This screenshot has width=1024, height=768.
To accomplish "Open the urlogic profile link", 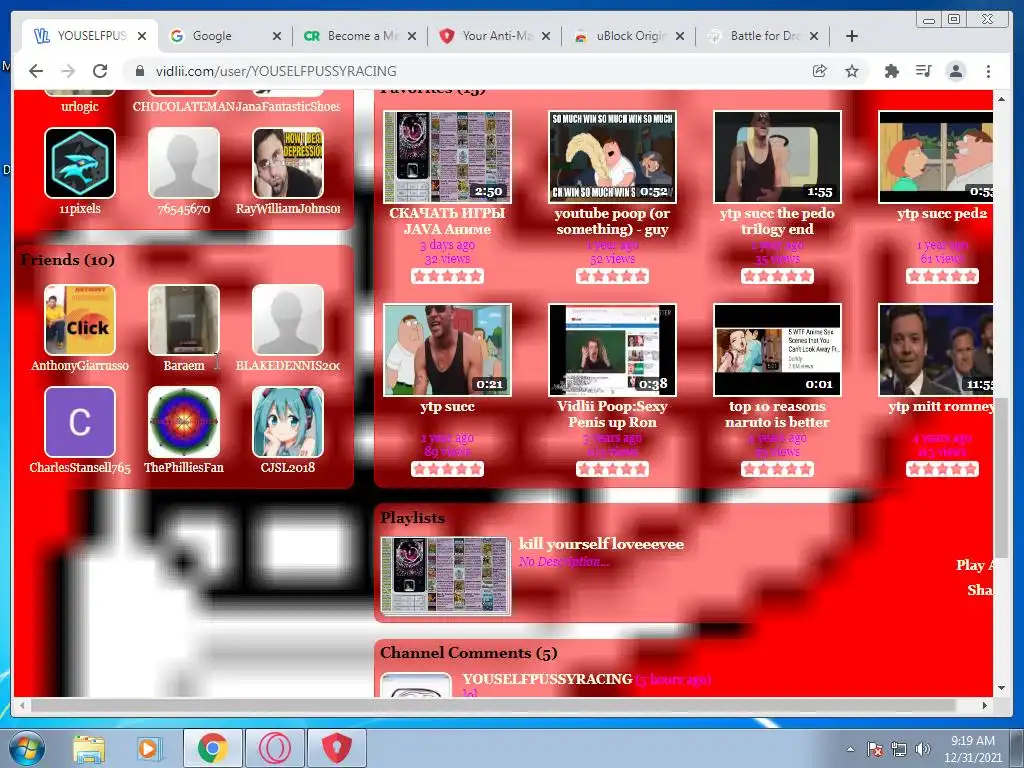I will coord(80,106).
